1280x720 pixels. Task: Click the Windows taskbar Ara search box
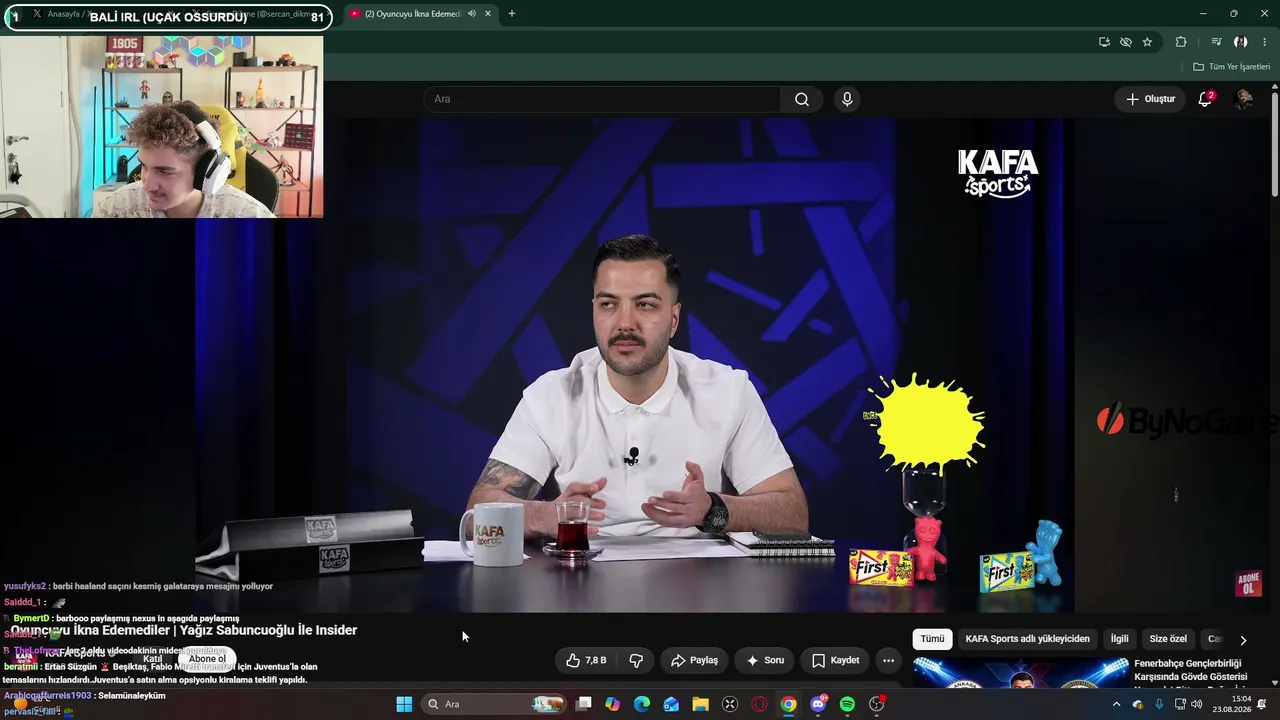tap(494, 704)
